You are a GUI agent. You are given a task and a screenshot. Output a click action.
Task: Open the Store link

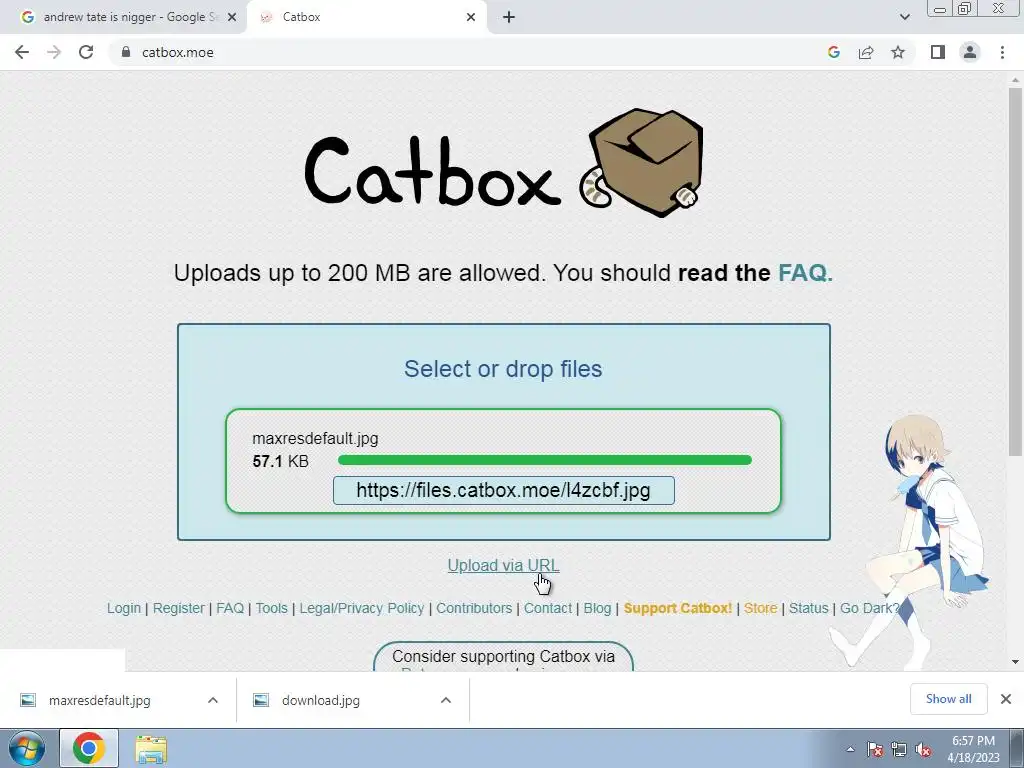[760, 608]
